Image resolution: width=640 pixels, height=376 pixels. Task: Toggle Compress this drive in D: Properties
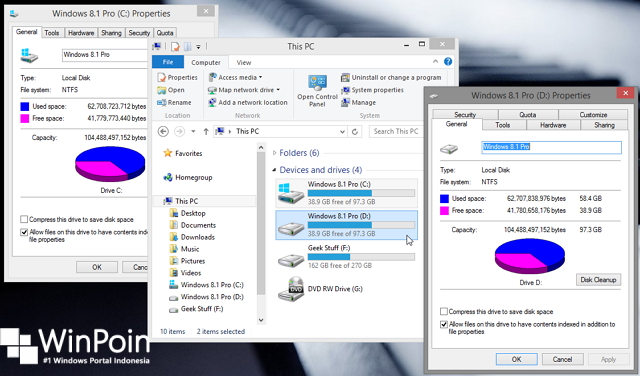(x=444, y=311)
